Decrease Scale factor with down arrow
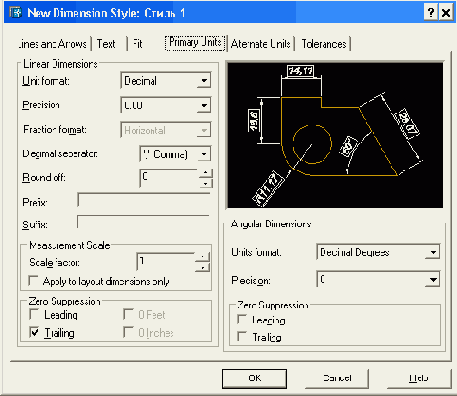457x396 pixels. click(202, 266)
